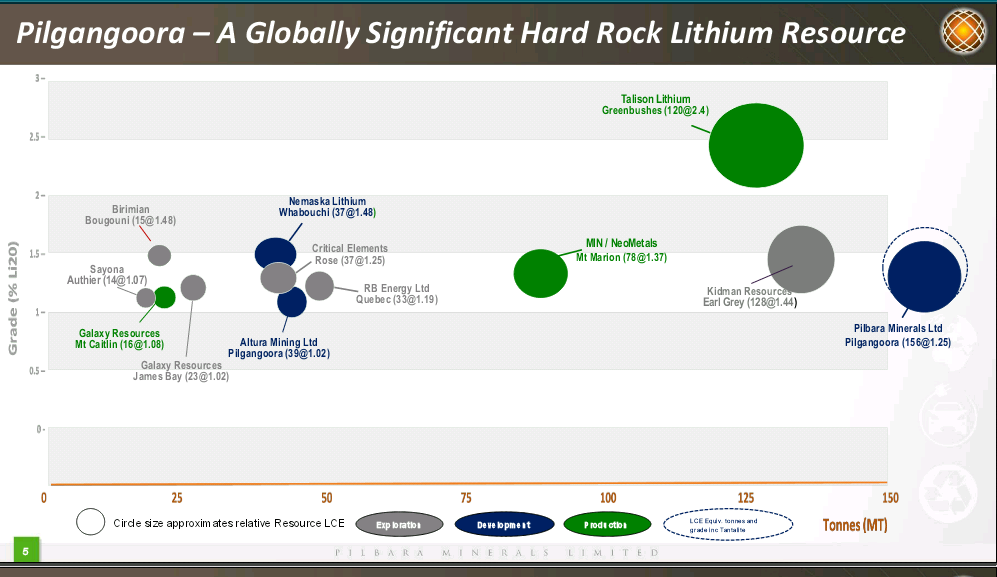Image resolution: width=997 pixels, height=577 pixels.
Task: Click the 25 tick on the tonnes axis
Action: coord(177,498)
